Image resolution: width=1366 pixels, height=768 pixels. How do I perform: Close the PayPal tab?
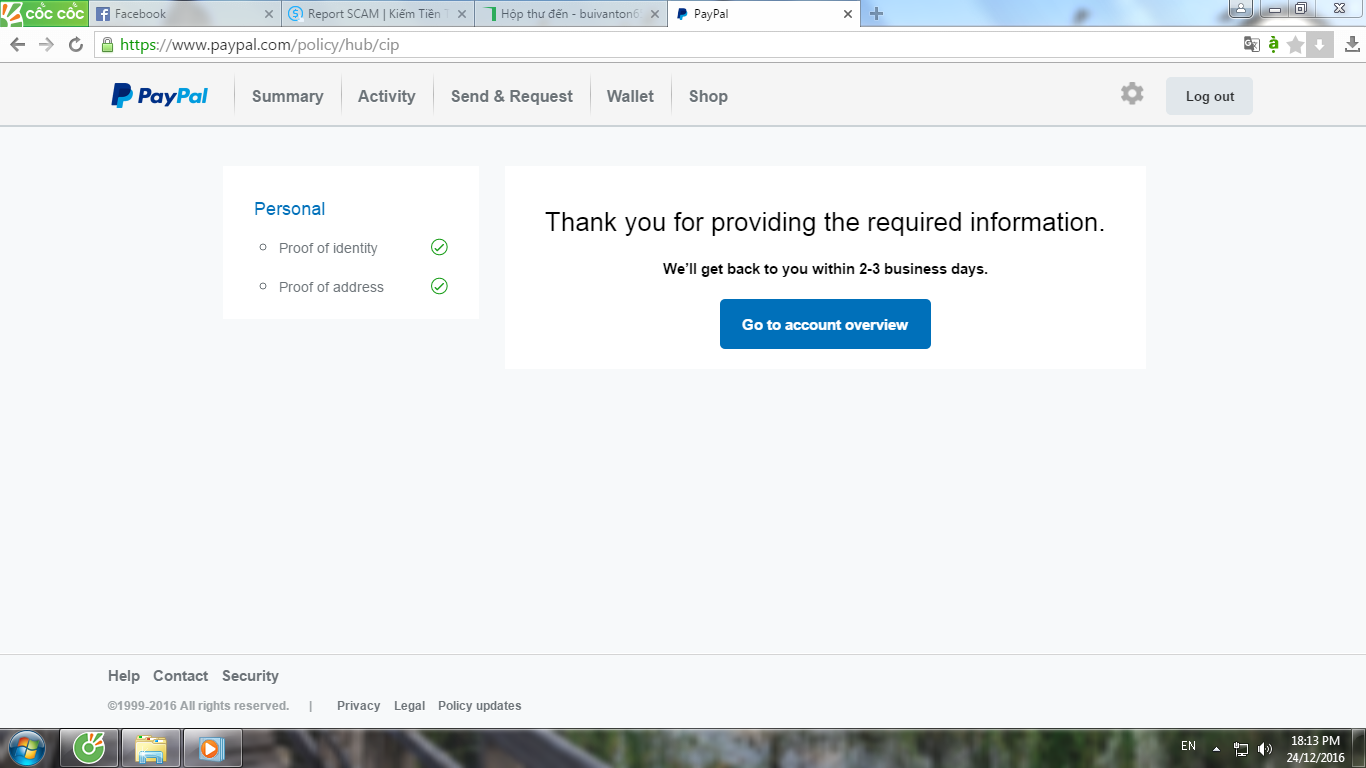coord(847,14)
